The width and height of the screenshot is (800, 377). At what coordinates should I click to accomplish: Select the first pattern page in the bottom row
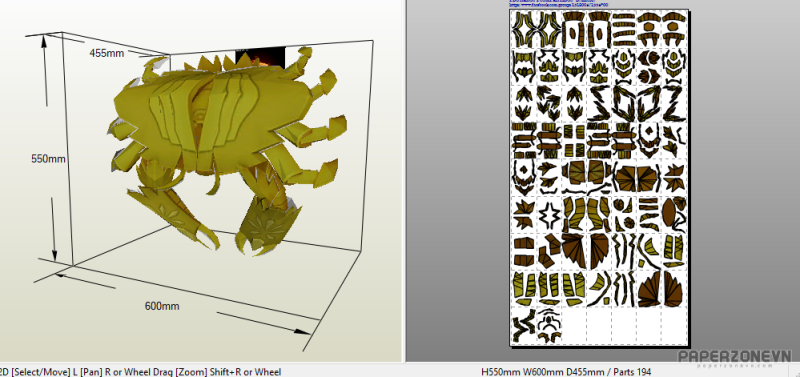point(523,325)
